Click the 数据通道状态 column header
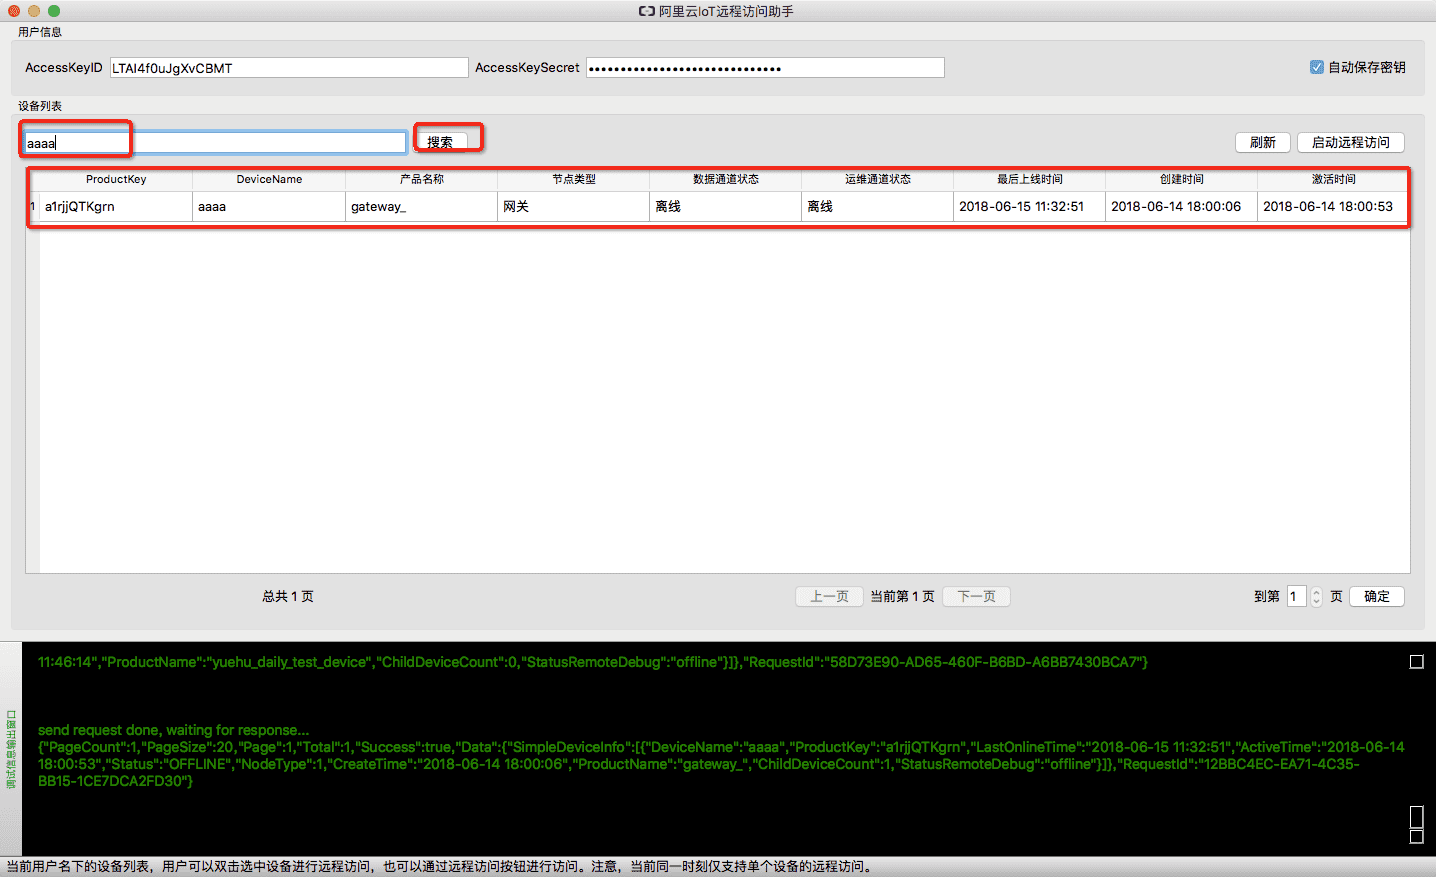This screenshot has width=1436, height=877. point(725,179)
